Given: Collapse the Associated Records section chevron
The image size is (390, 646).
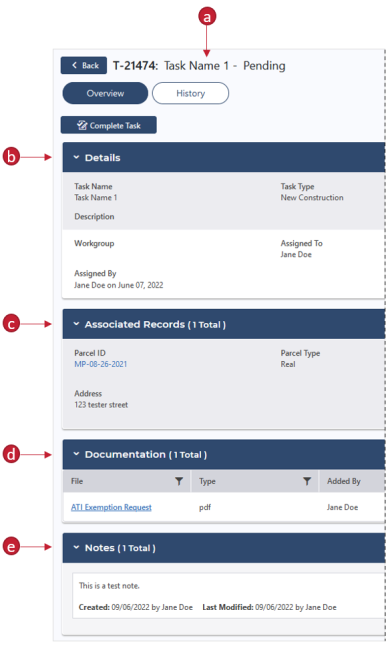Looking at the screenshot, I should coord(76,324).
